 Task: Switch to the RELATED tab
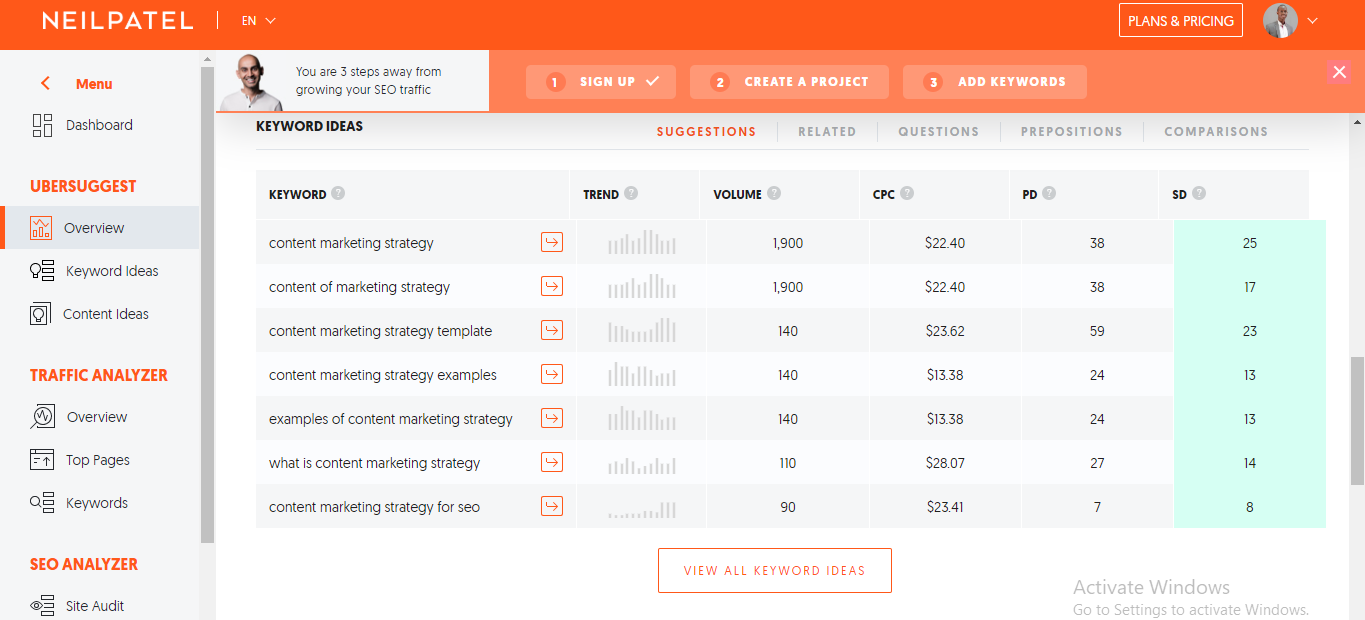(x=827, y=131)
